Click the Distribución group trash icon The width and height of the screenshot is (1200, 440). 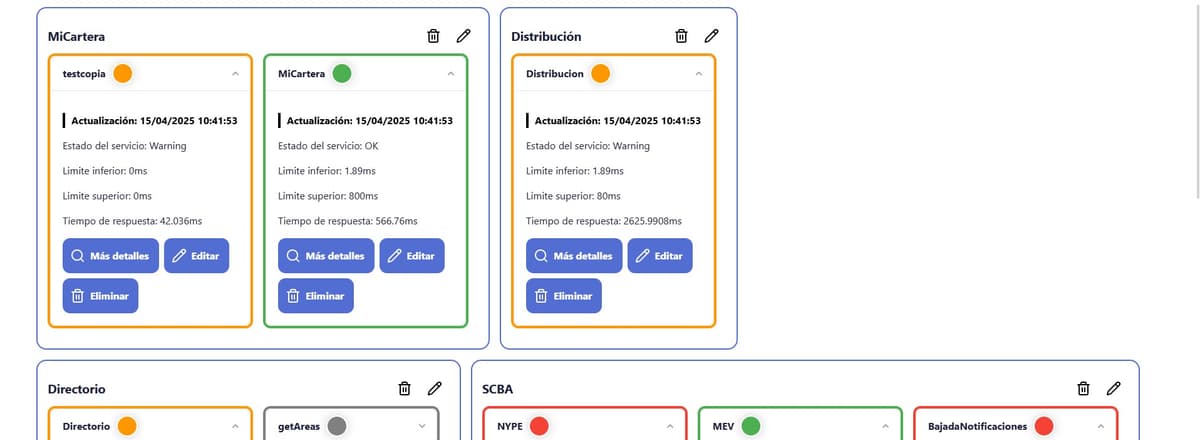[x=681, y=36]
